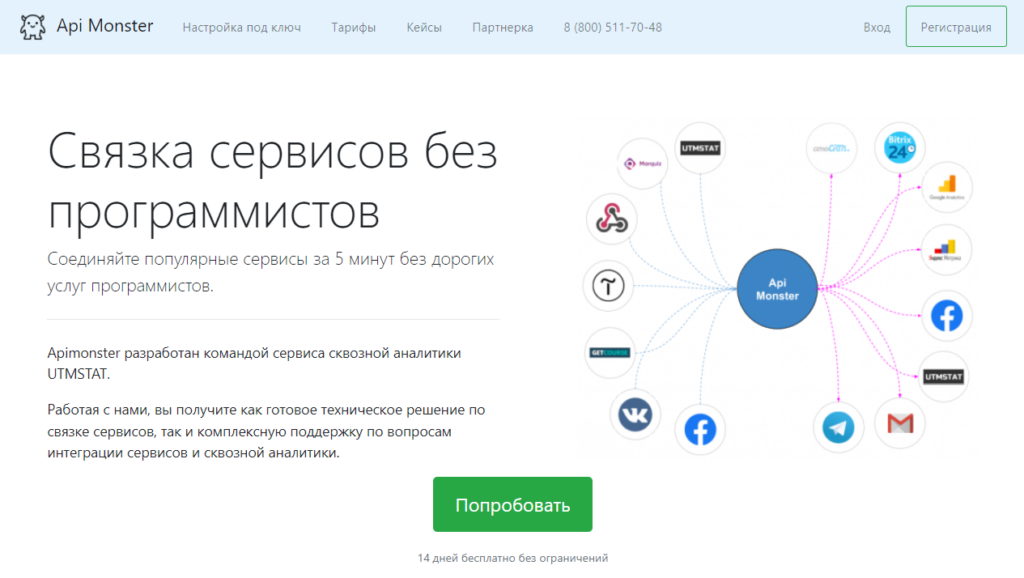Click the Api Monster brand name
Viewport: 1024px width, 578px height.
click(104, 25)
